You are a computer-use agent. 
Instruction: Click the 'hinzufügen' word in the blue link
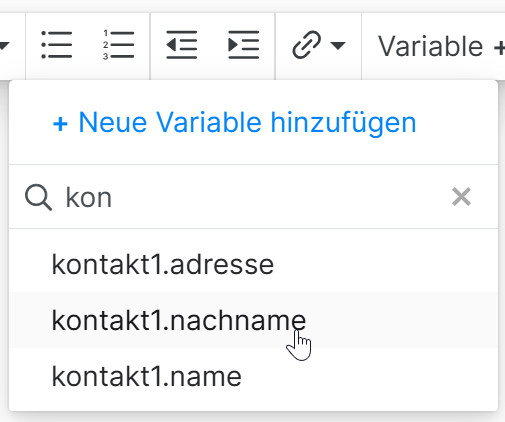click(x=343, y=123)
